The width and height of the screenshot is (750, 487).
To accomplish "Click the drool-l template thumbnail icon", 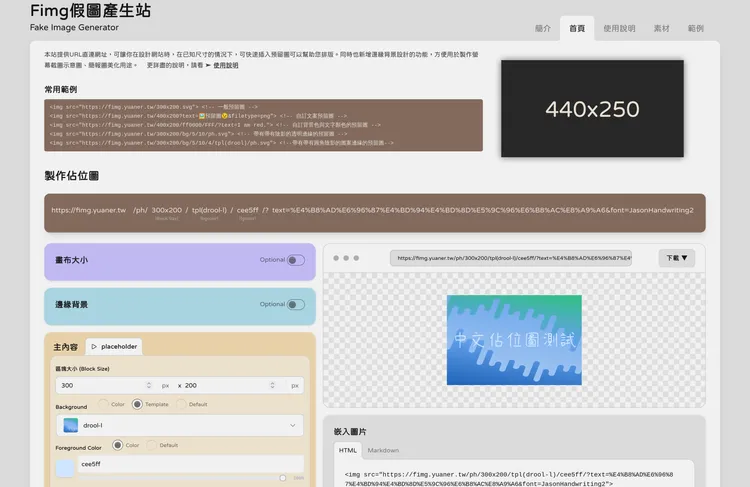I will point(70,425).
